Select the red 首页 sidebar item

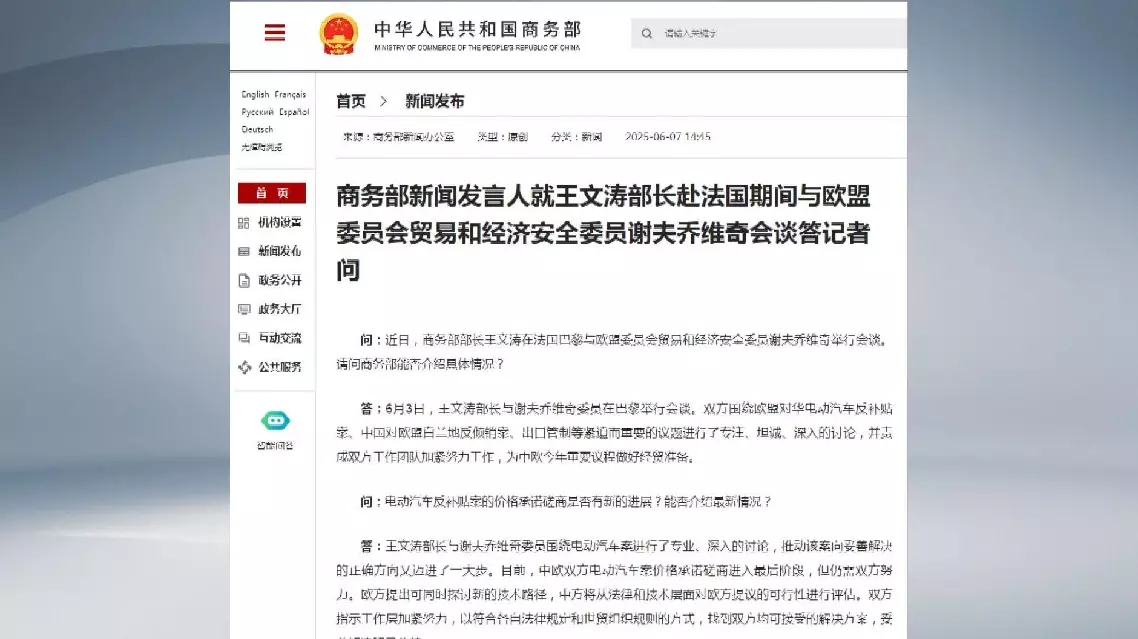pyautogui.click(x=272, y=193)
